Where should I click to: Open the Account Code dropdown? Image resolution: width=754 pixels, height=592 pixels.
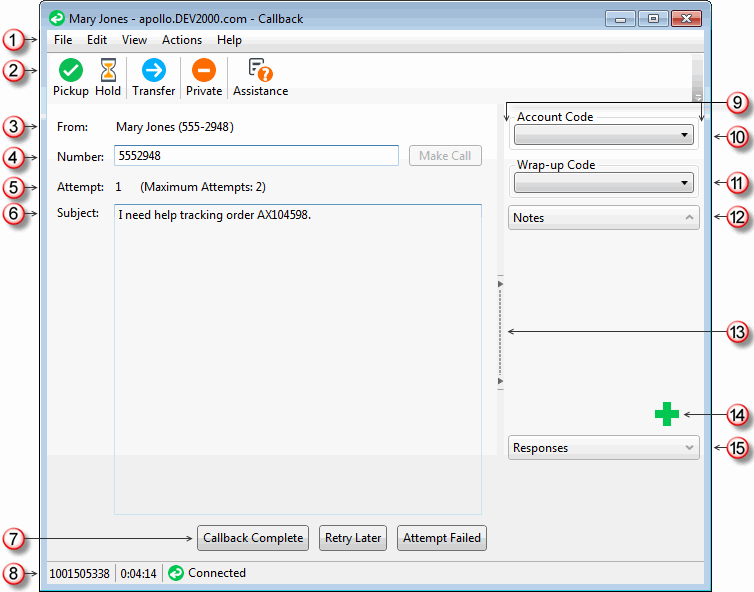pos(603,134)
